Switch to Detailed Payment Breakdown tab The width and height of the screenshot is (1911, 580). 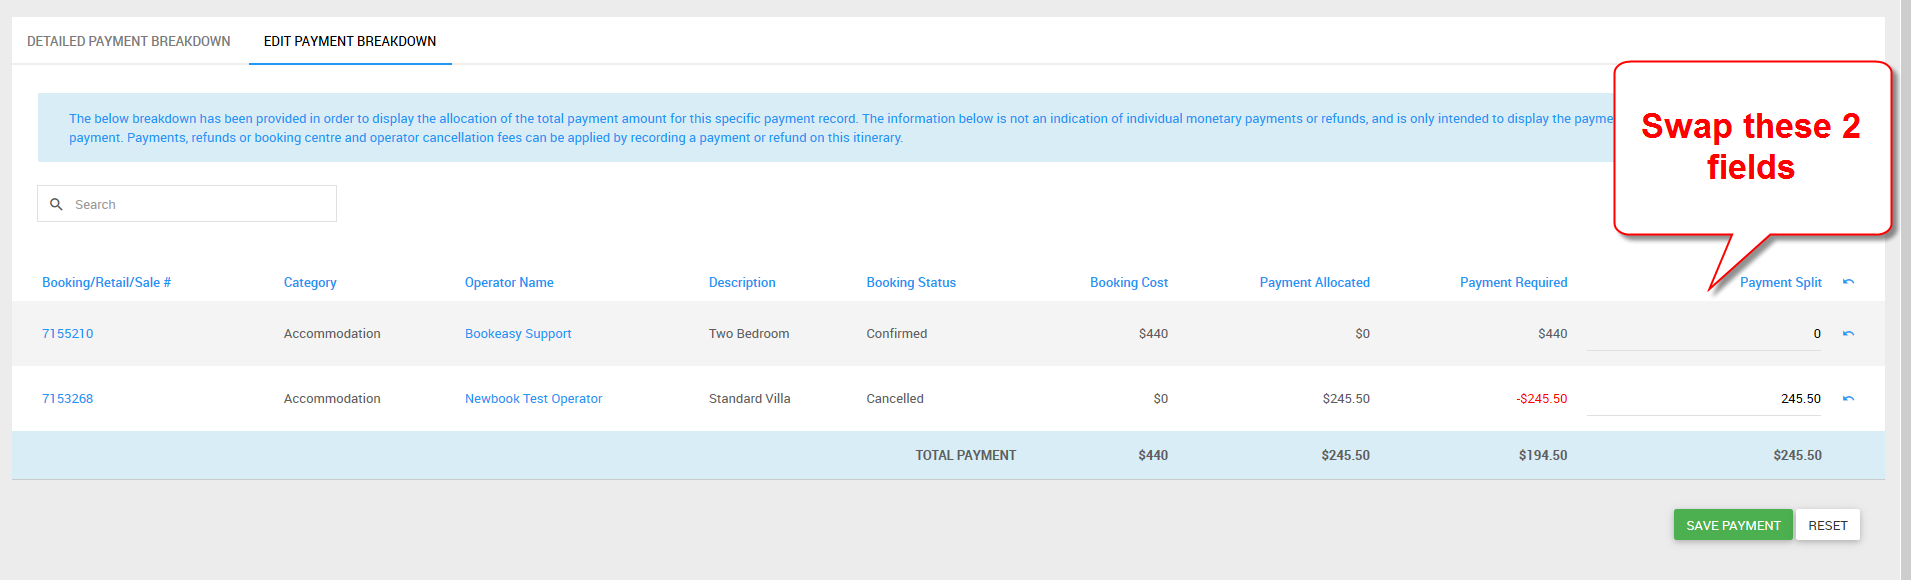point(129,41)
